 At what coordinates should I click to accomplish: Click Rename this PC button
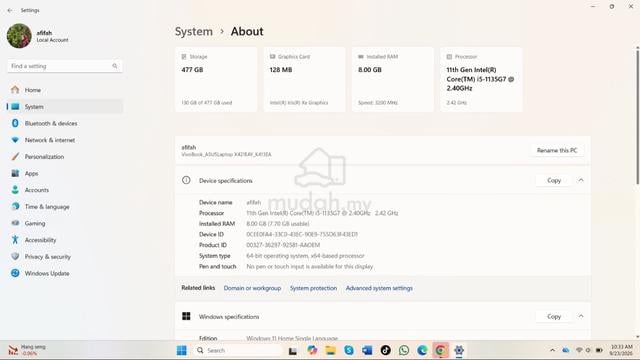pos(557,150)
